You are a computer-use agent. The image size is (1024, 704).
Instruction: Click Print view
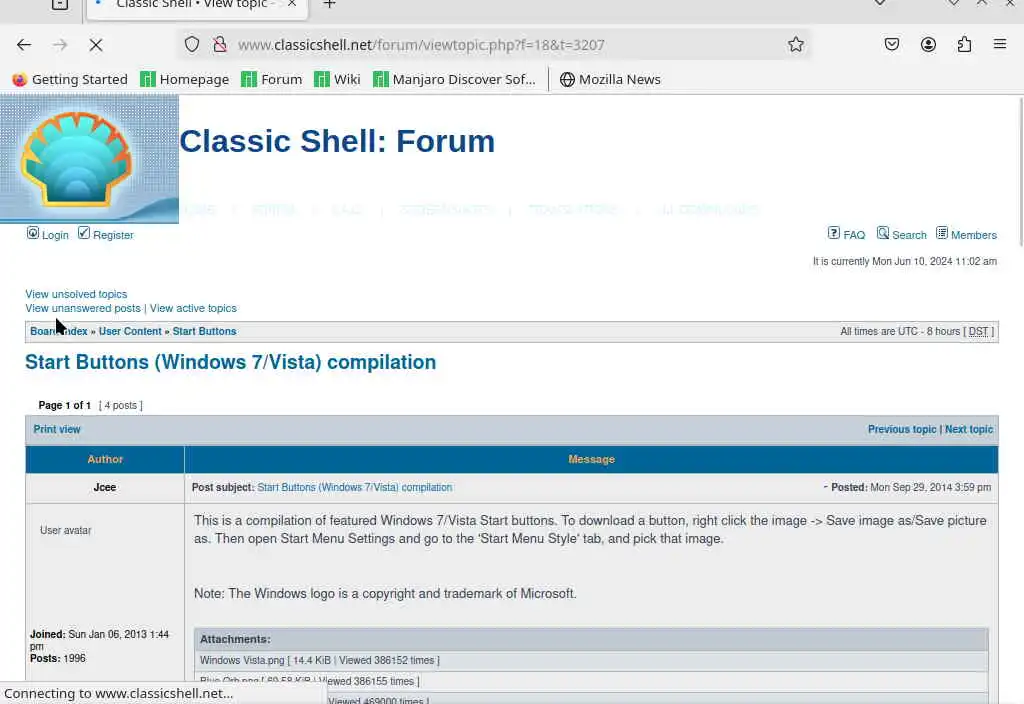click(57, 429)
